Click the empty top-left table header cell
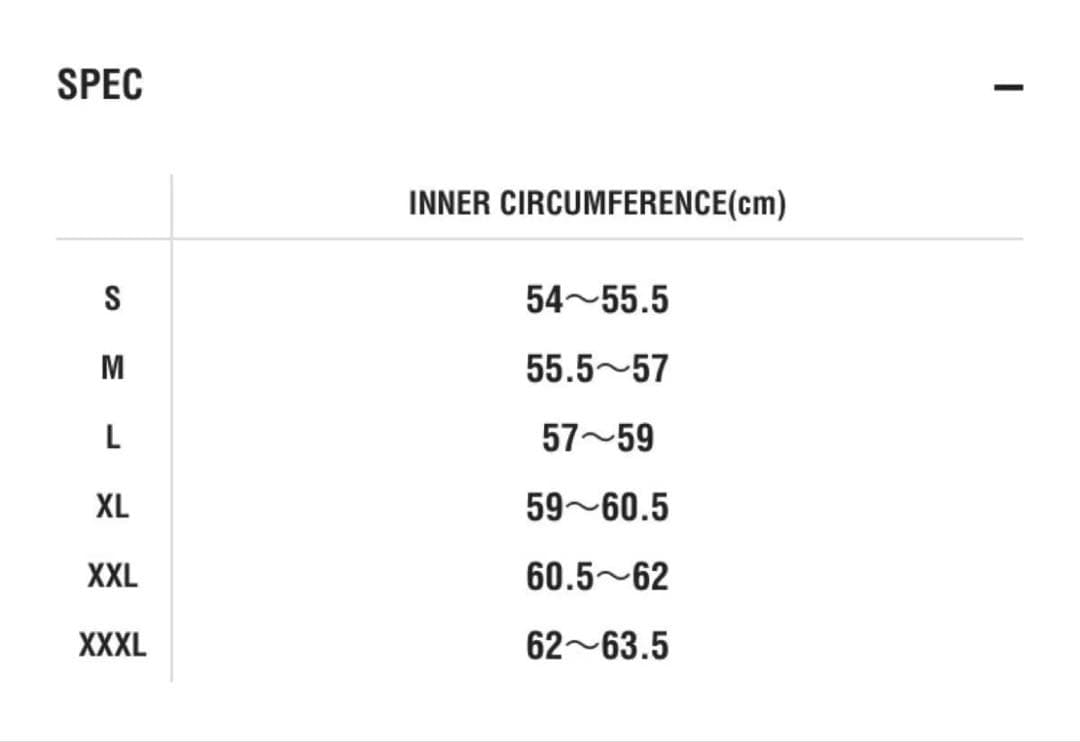This screenshot has height=742, width=1080. click(x=113, y=205)
